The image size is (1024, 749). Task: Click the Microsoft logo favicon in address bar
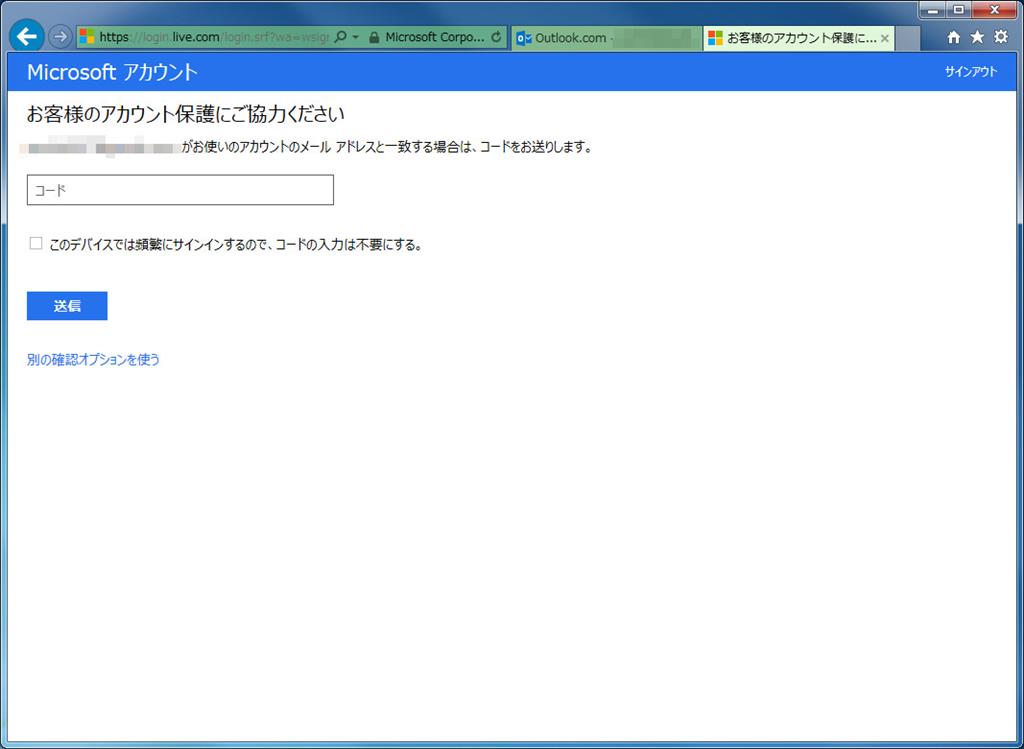pos(87,37)
